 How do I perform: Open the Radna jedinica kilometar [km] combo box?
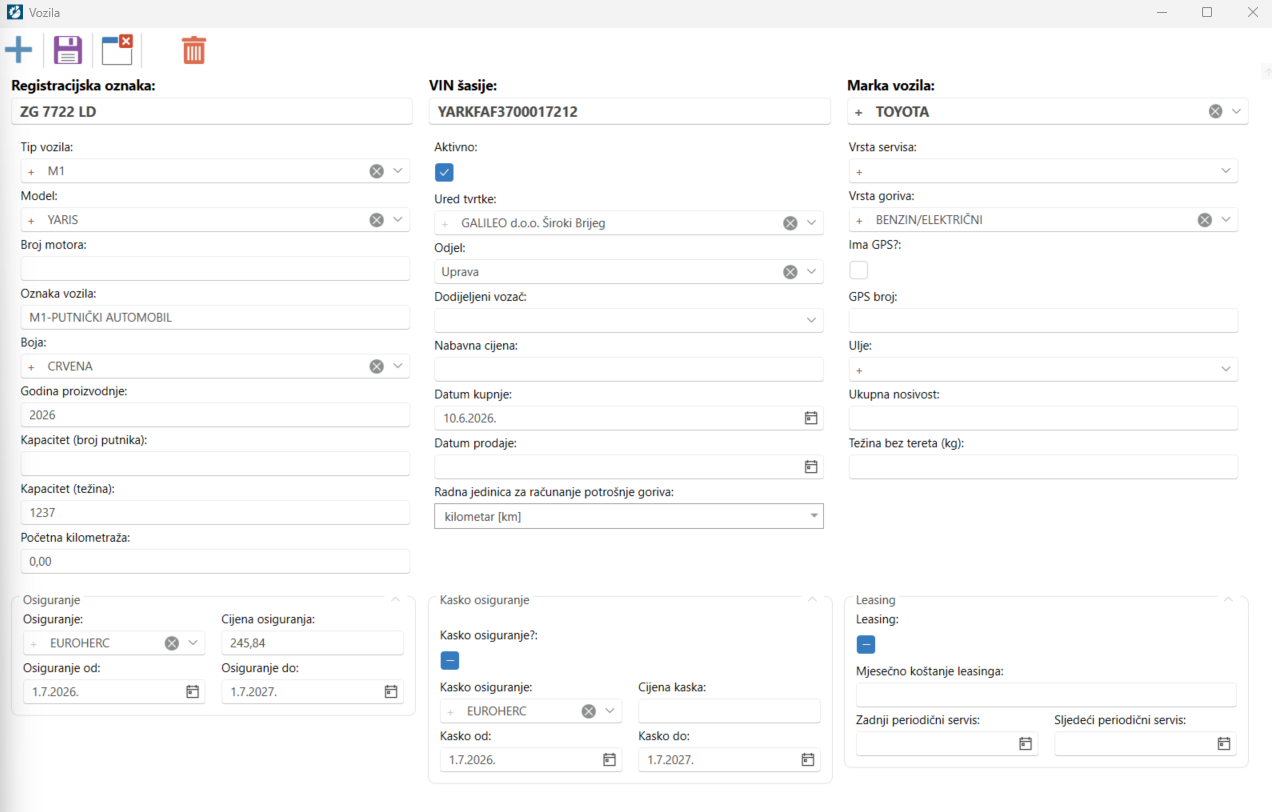629,516
